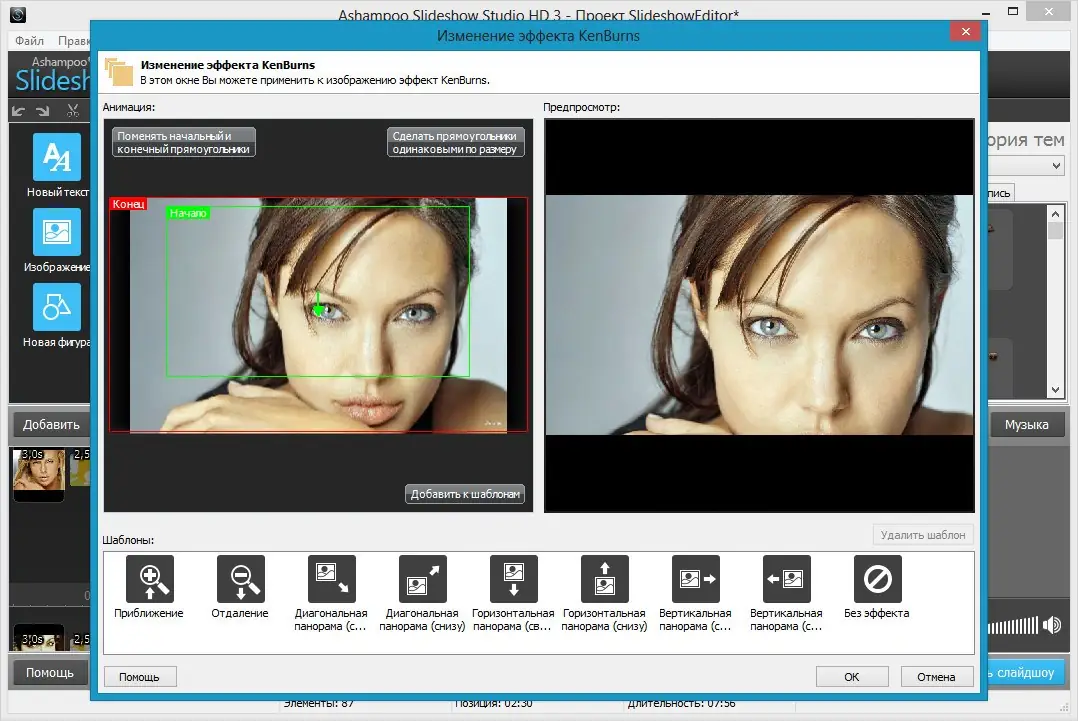Open the Файл menu

pyautogui.click(x=30, y=41)
